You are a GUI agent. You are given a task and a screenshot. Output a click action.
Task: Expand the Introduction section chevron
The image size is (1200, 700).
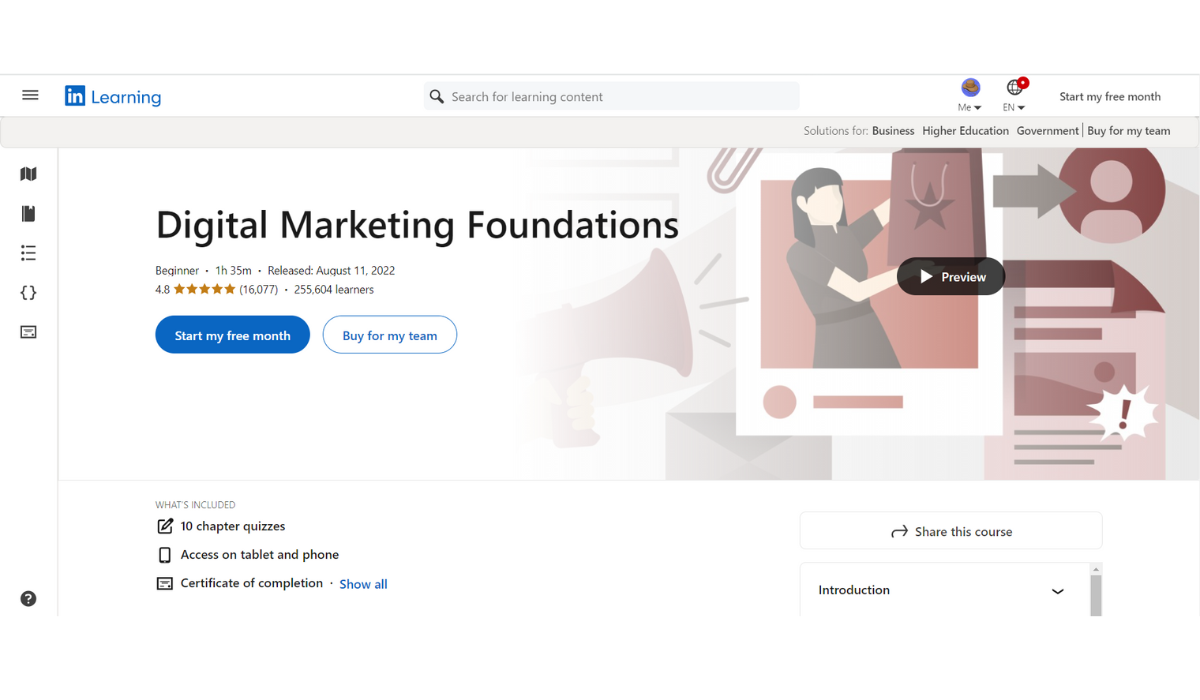(x=1057, y=591)
